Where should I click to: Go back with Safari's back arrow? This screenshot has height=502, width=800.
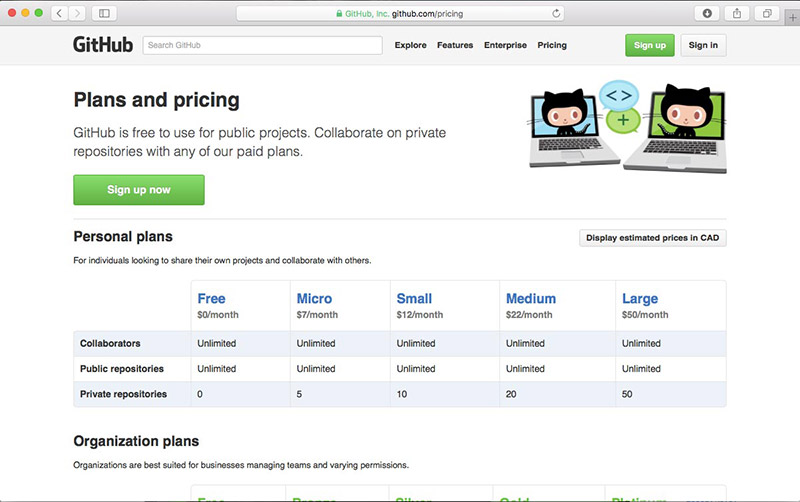click(x=59, y=13)
